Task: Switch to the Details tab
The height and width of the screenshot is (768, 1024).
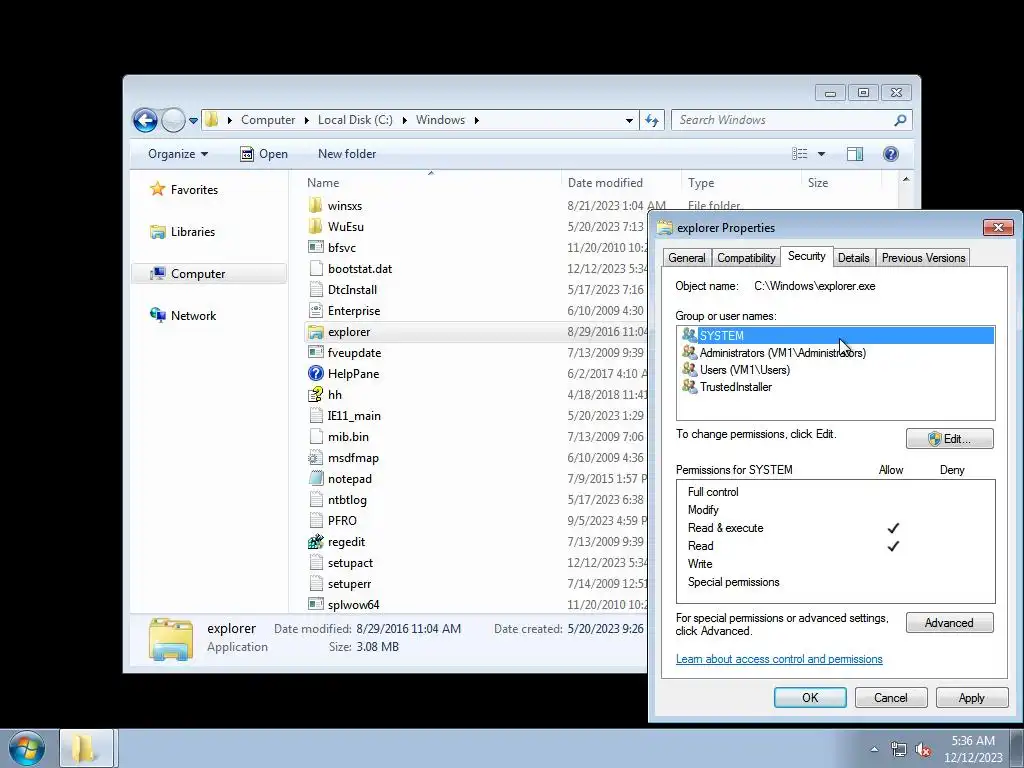Action: [x=854, y=258]
